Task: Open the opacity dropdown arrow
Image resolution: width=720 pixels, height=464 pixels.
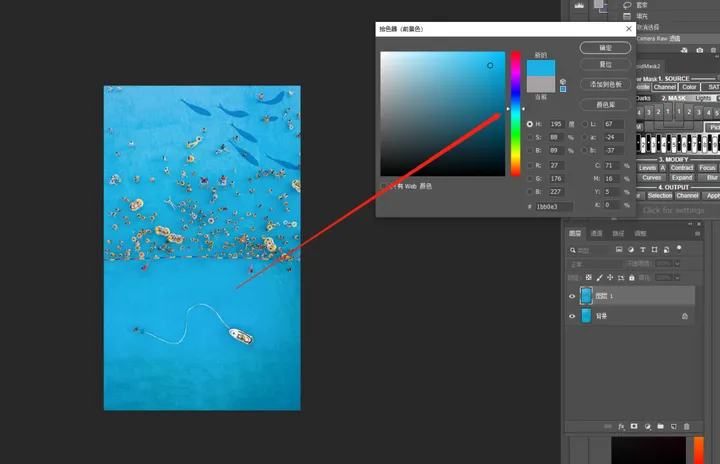Action: coord(677,264)
